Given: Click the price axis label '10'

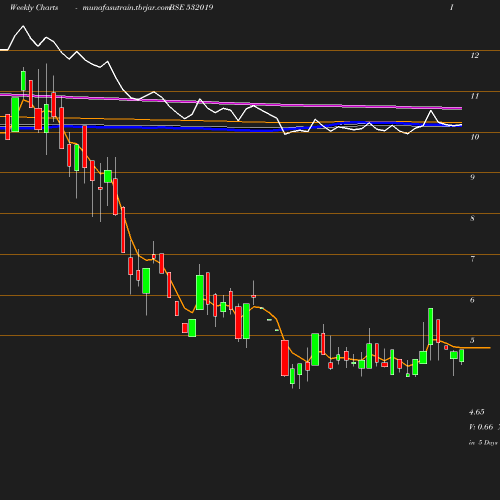Looking at the screenshot, I should click(x=475, y=137).
